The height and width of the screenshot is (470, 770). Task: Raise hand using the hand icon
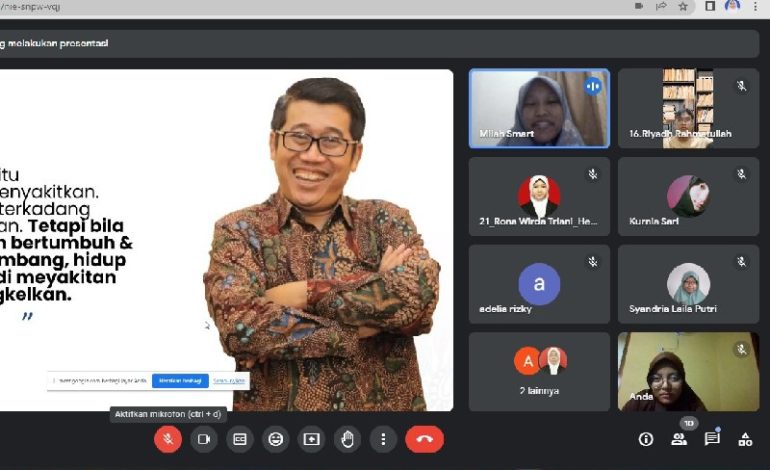pyautogui.click(x=347, y=439)
